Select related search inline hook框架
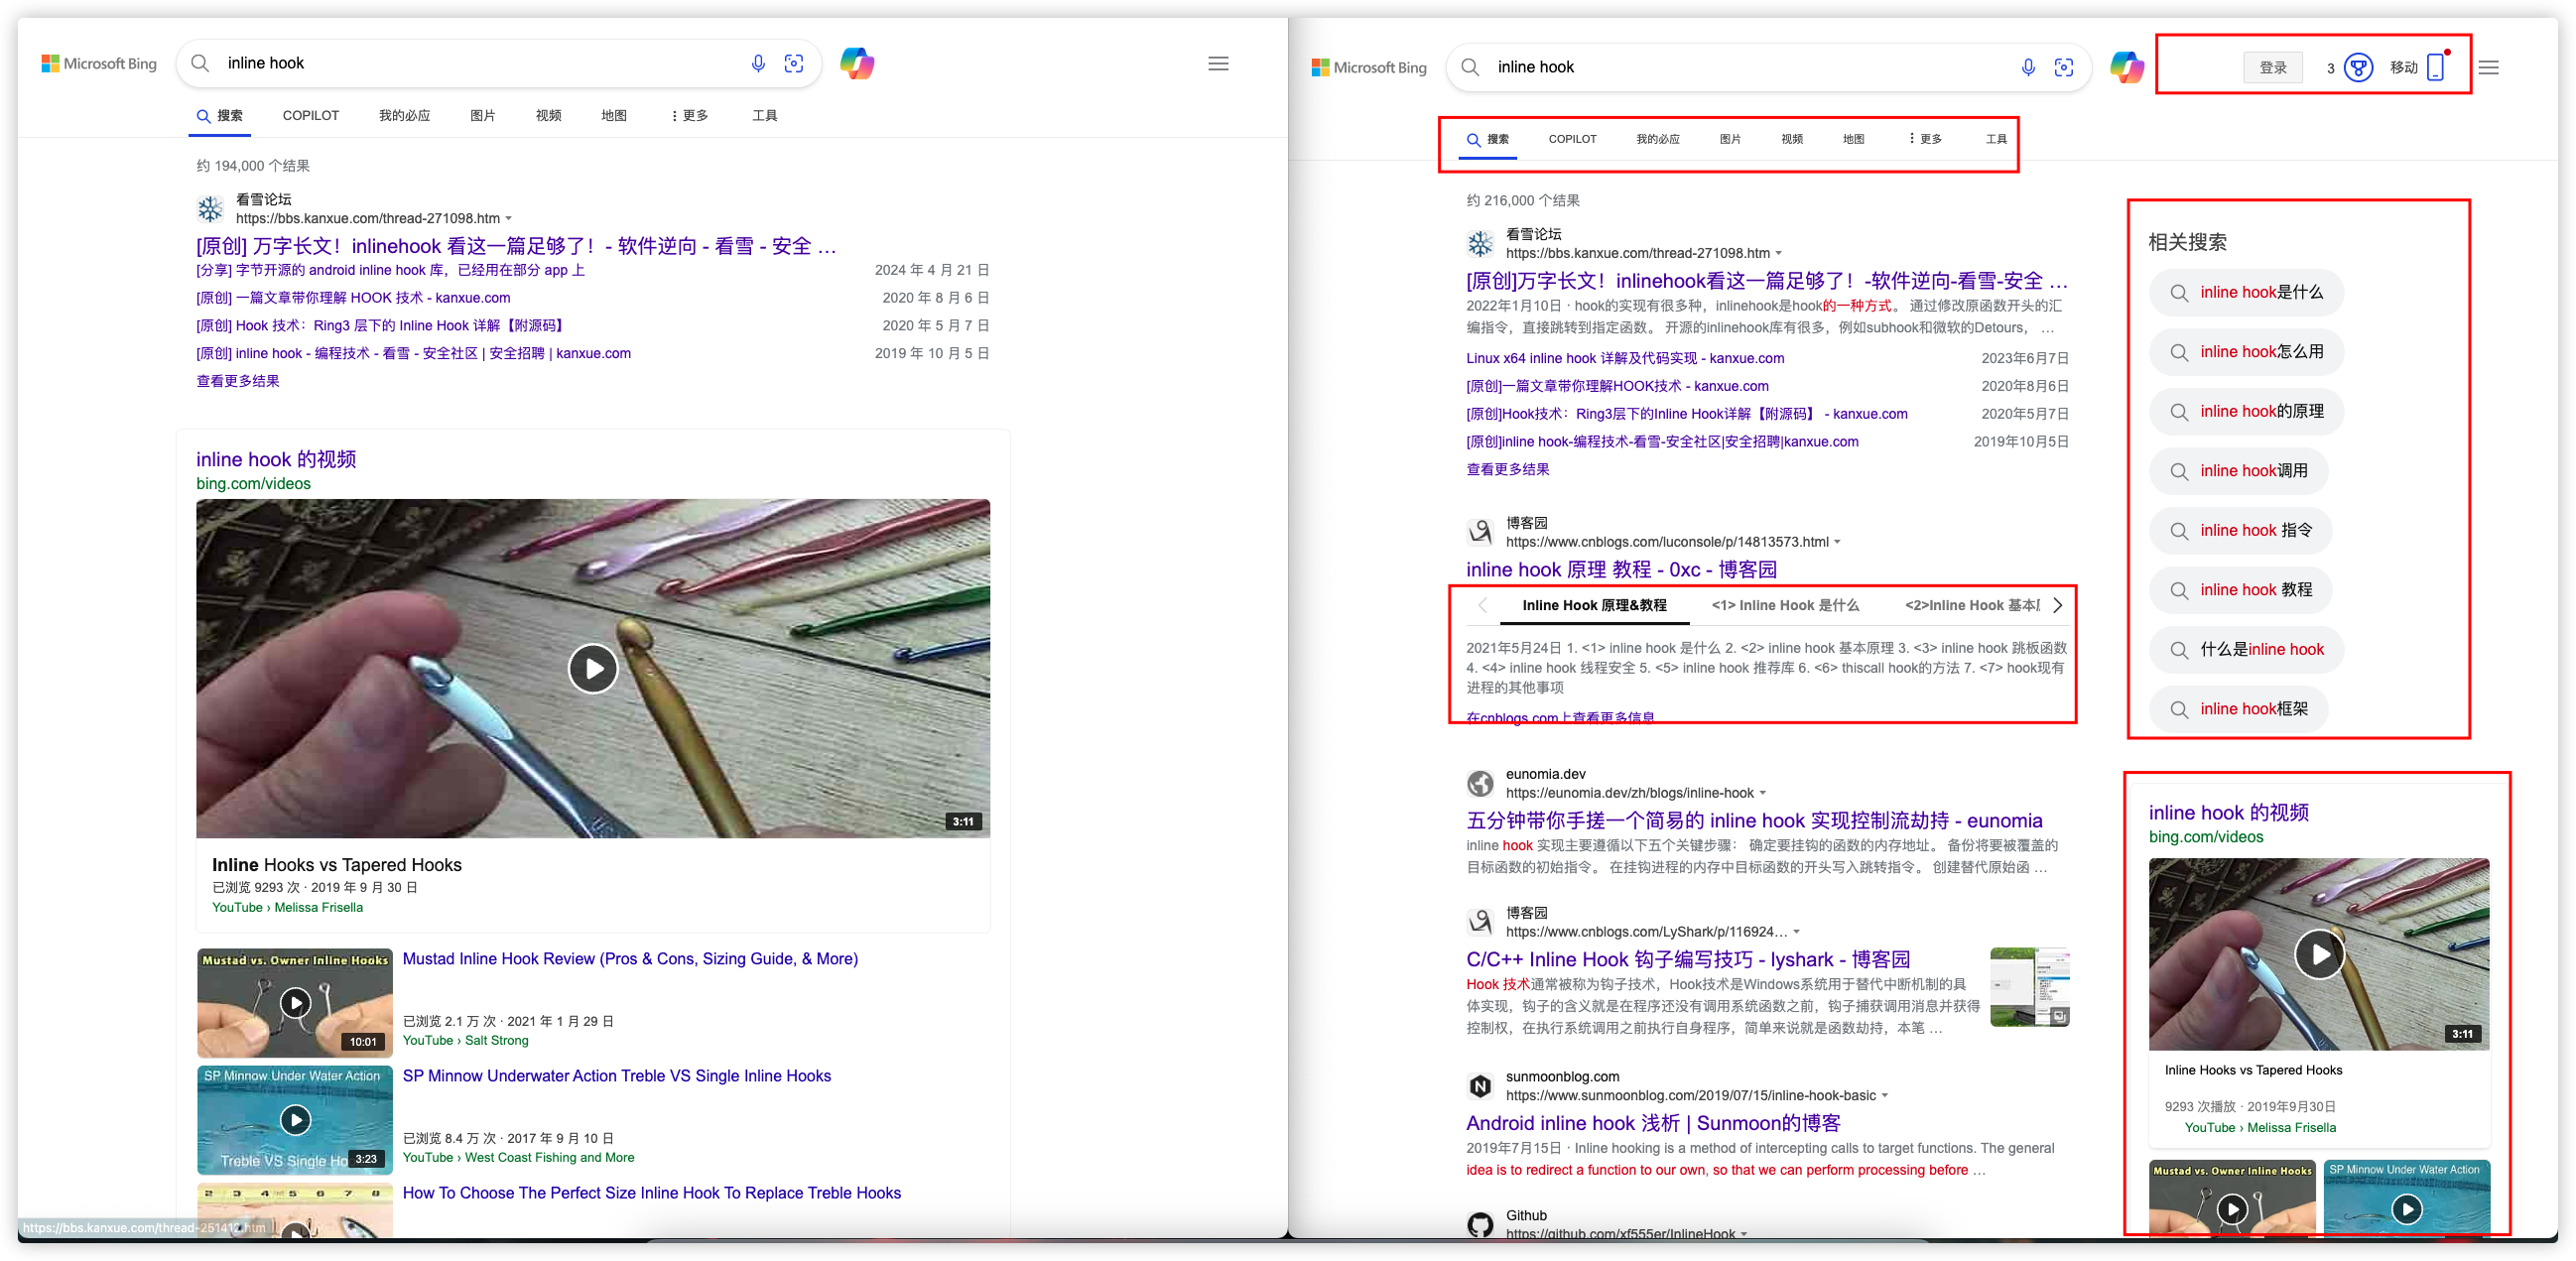Screen dimensions: 2576x1261 pos(2238,709)
